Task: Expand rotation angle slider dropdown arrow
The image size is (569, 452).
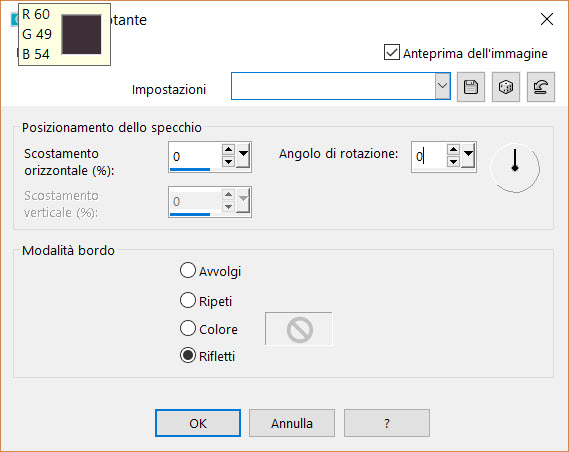Action: (468, 156)
